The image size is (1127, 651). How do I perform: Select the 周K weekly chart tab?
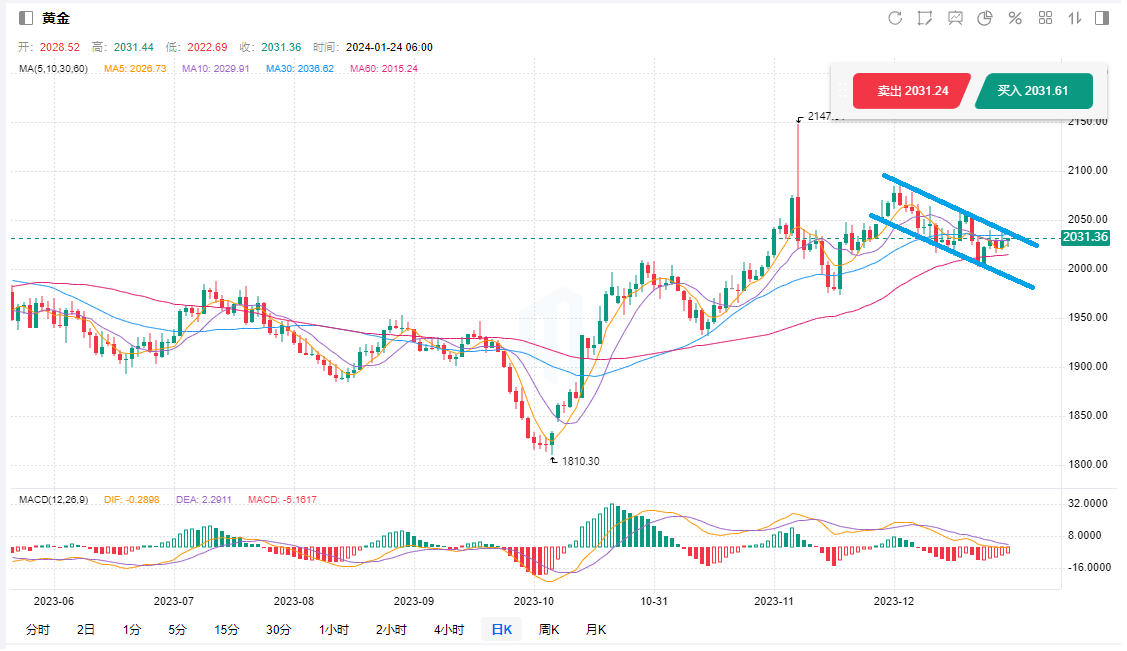tap(549, 629)
